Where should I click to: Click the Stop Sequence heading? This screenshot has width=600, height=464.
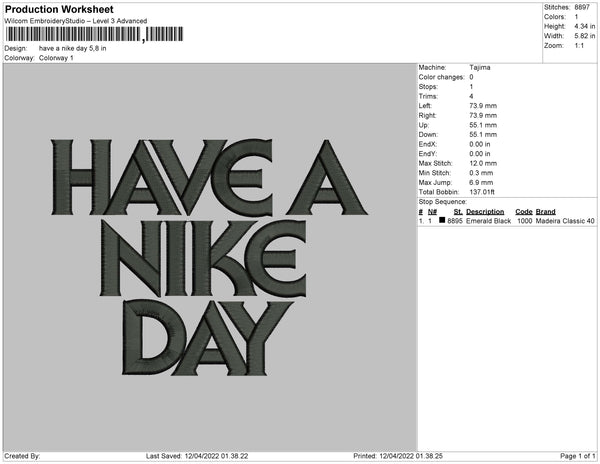coord(443,202)
